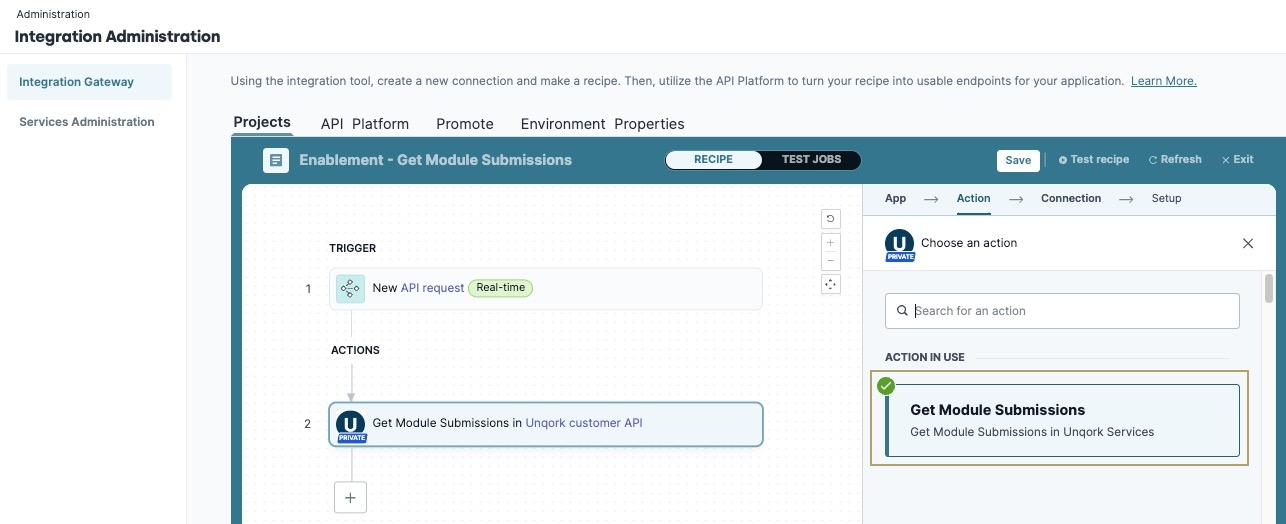Switch to the RECIPE toggle view
The height and width of the screenshot is (524, 1286).
tap(714, 160)
